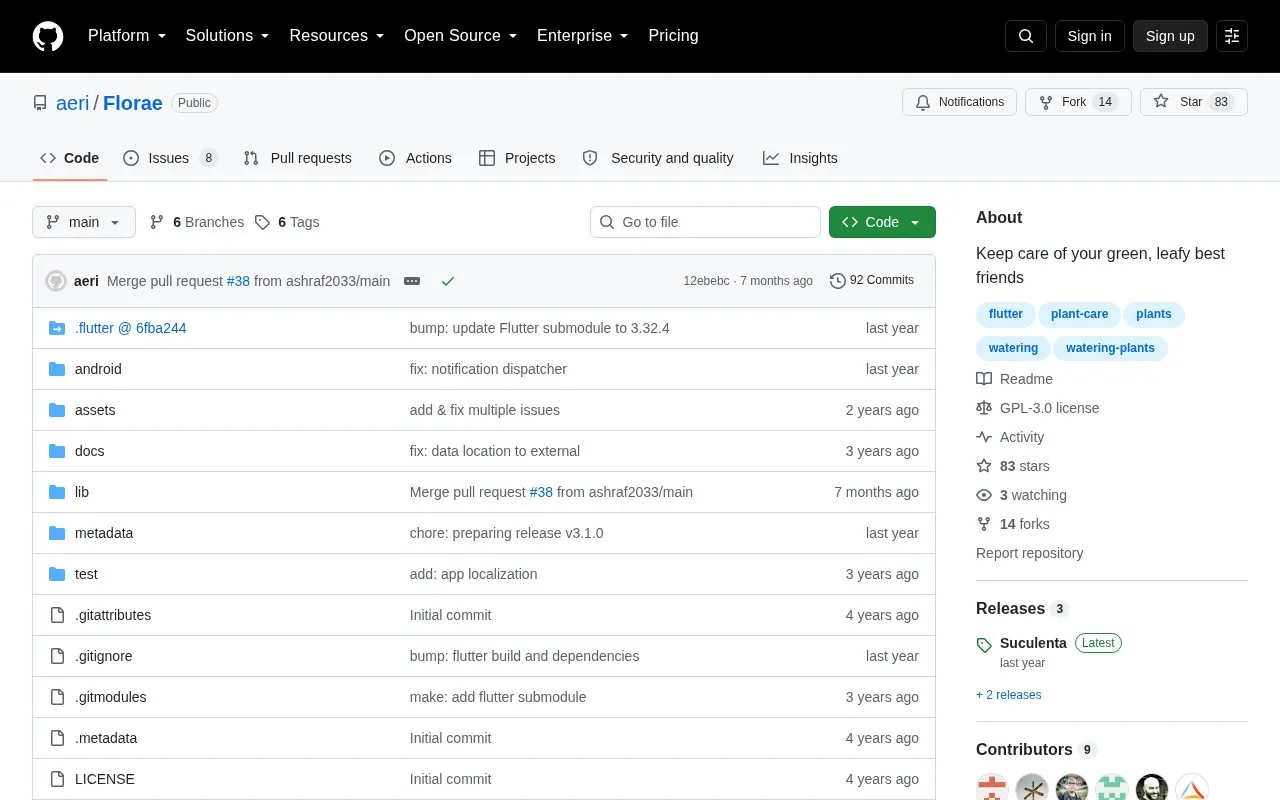Screen dimensions: 1280x800
Task: Open pull request #38 in lib row
Action: pos(541,492)
